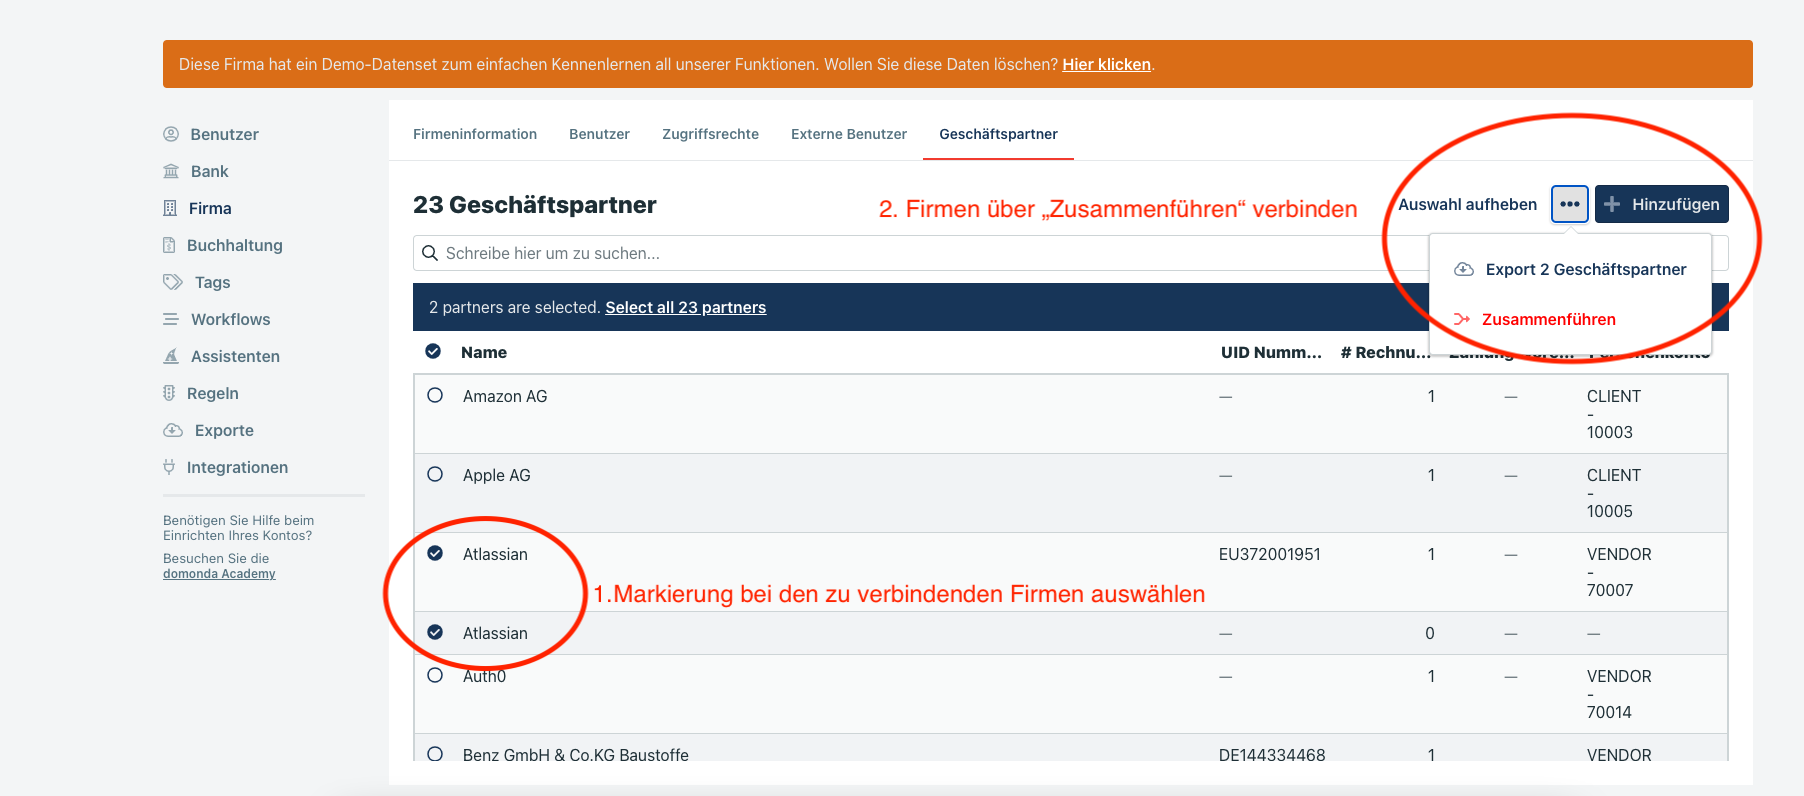
Task: Click the partner search input field
Action: (900, 253)
